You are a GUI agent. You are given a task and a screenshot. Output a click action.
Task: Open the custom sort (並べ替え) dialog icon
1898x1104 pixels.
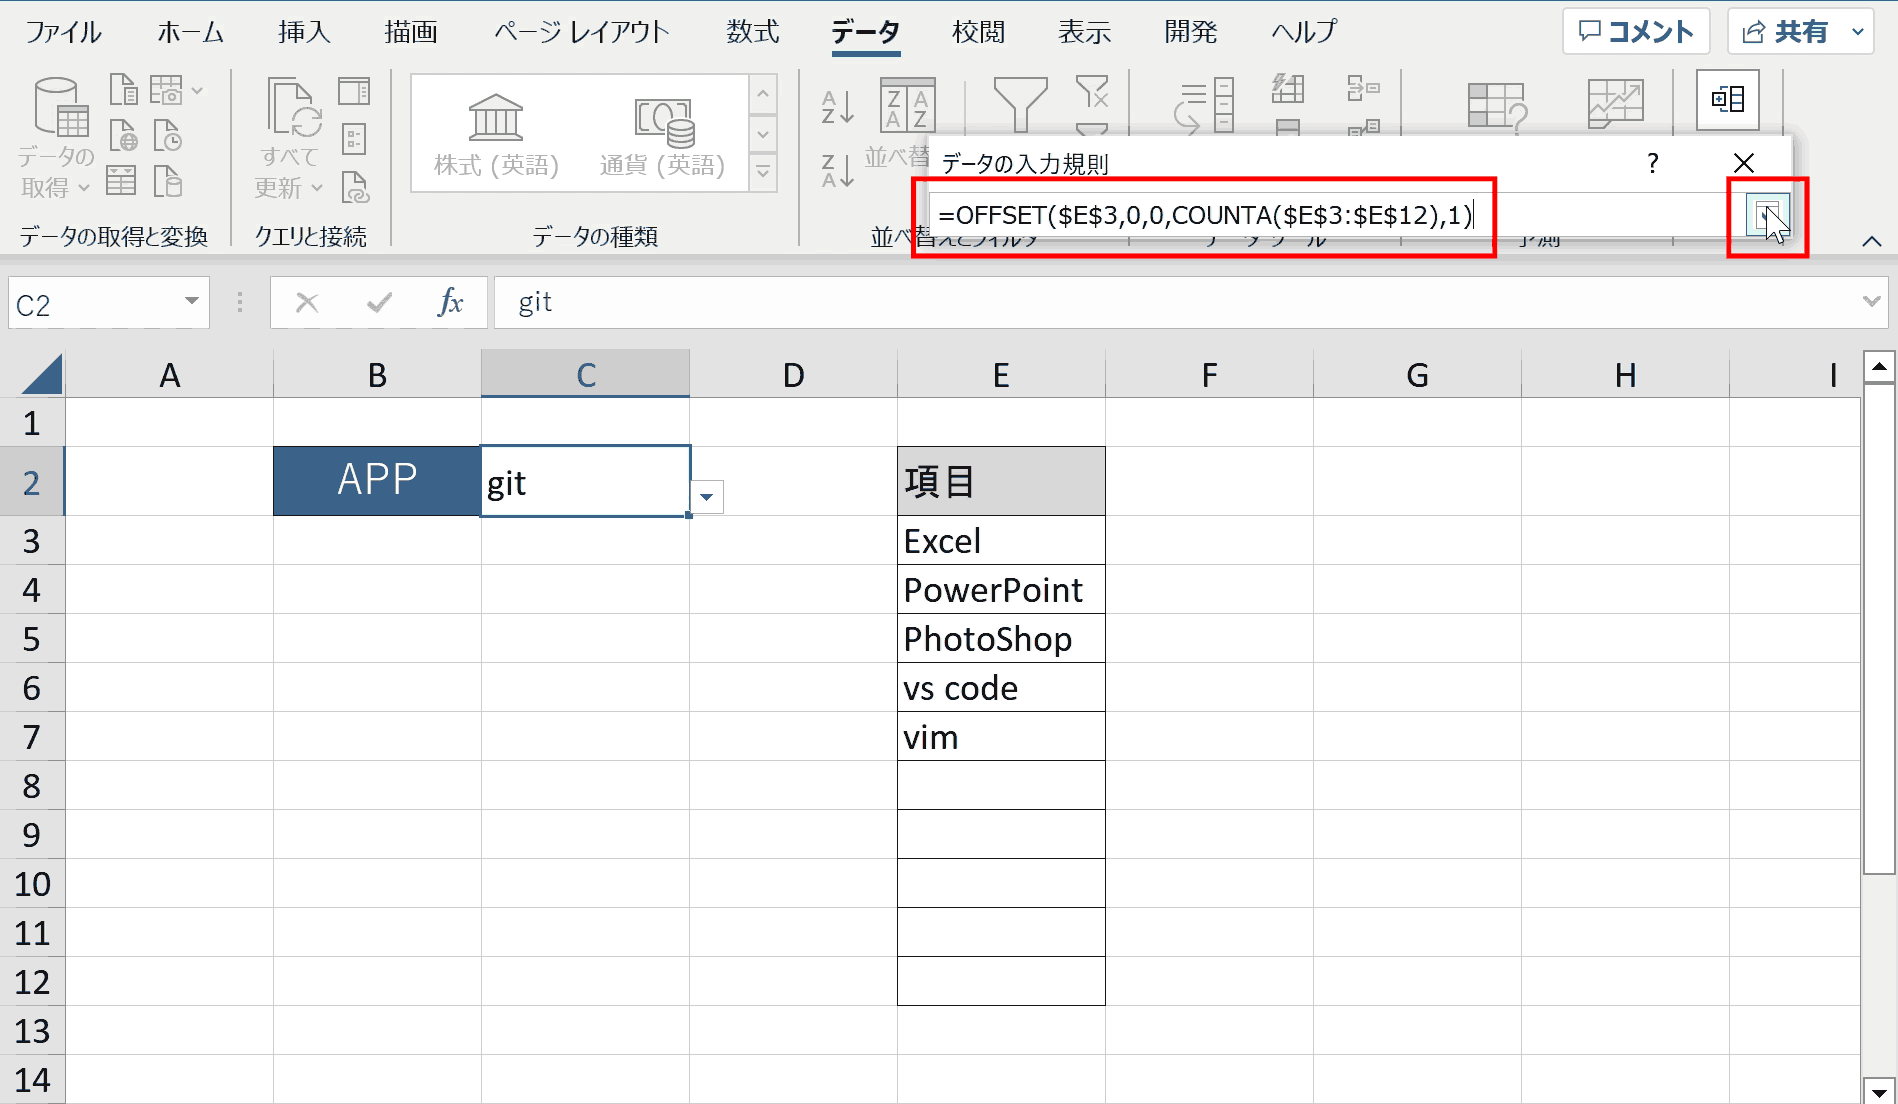[x=907, y=104]
